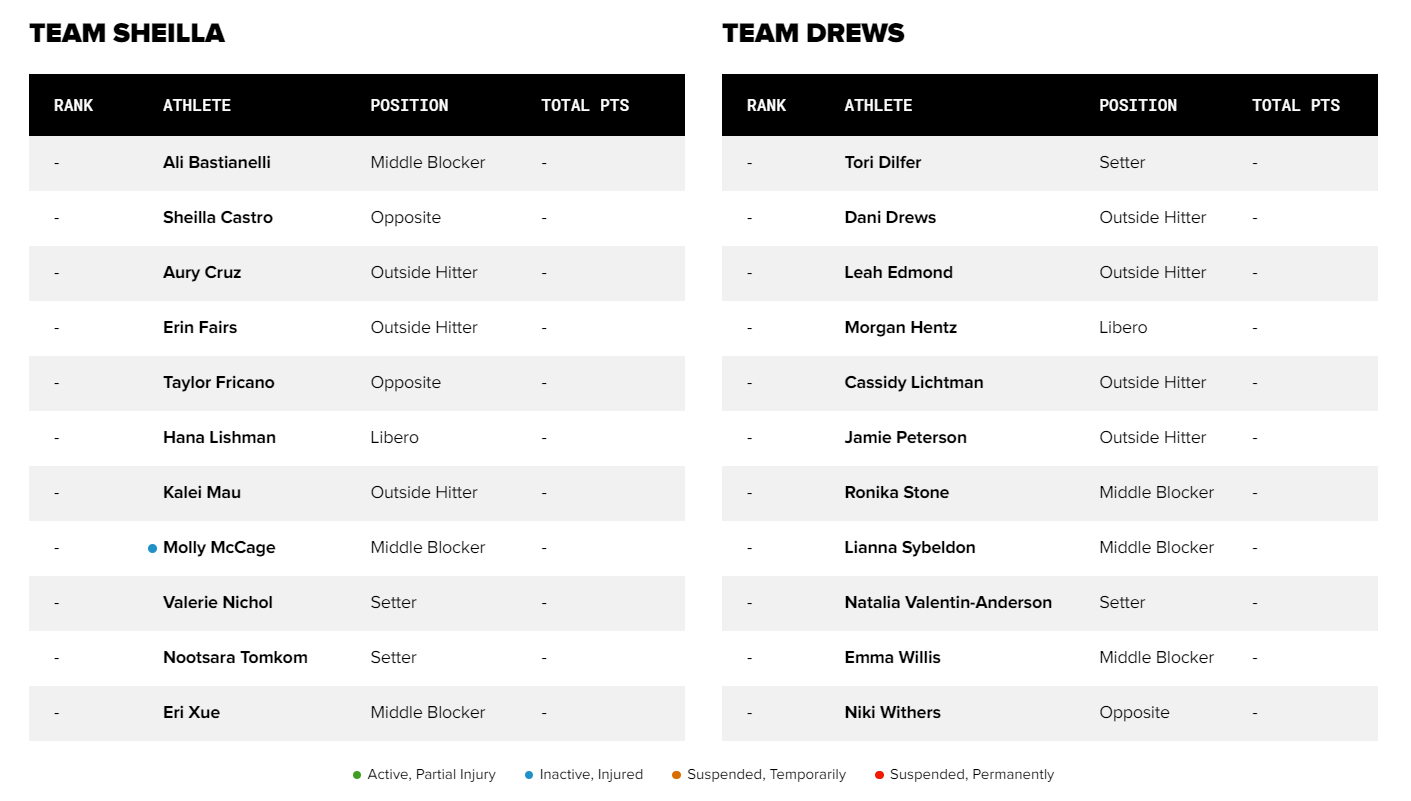Click the red Suspended, Permanently legend dot
This screenshot has width=1411, height=801.
pyautogui.click(x=879, y=775)
